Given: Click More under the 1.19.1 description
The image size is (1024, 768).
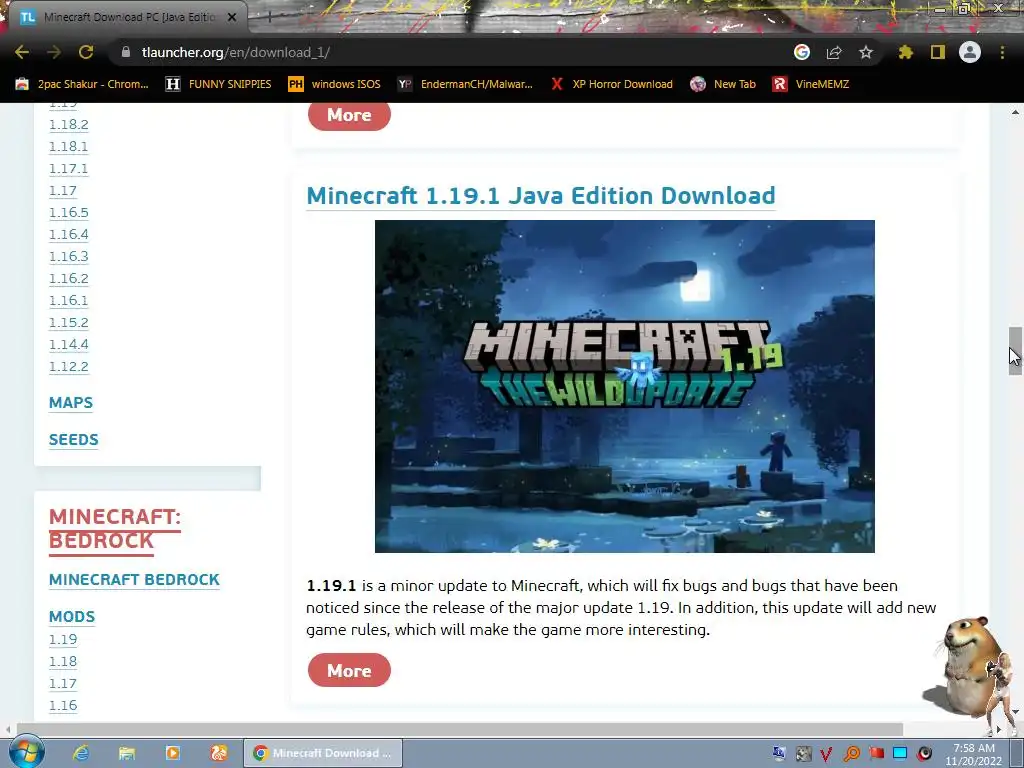Looking at the screenshot, I should tap(349, 671).
